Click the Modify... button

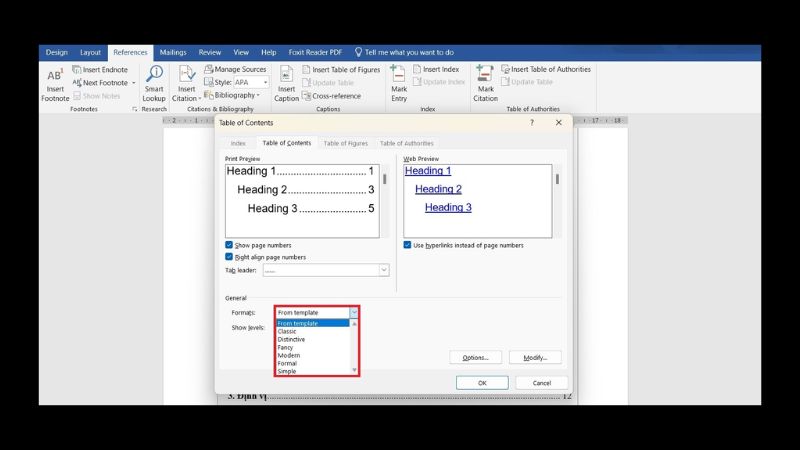pos(535,358)
